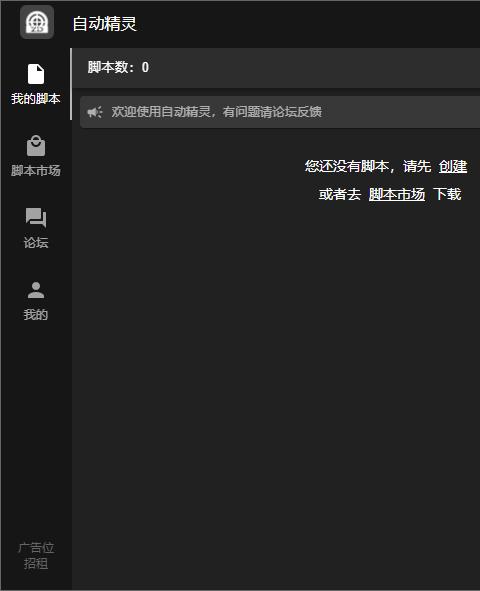Click the 广告位招租 ad slot text
The height and width of the screenshot is (591, 480).
(x=36, y=556)
